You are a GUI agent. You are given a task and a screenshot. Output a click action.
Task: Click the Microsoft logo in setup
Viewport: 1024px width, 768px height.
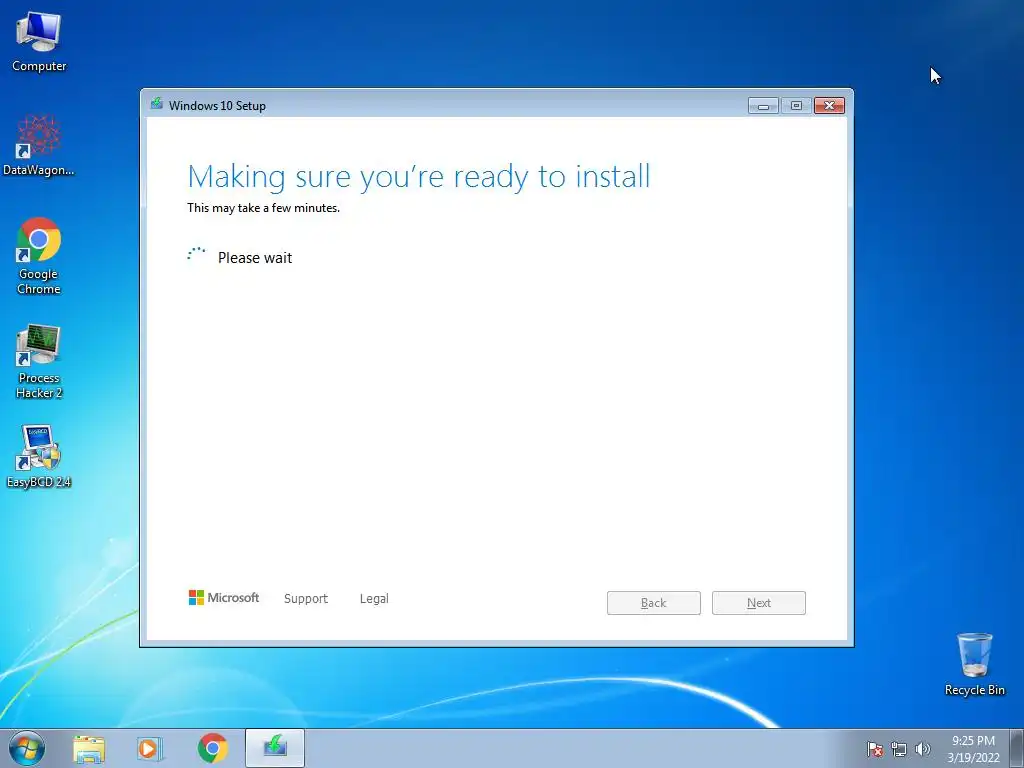(x=223, y=598)
